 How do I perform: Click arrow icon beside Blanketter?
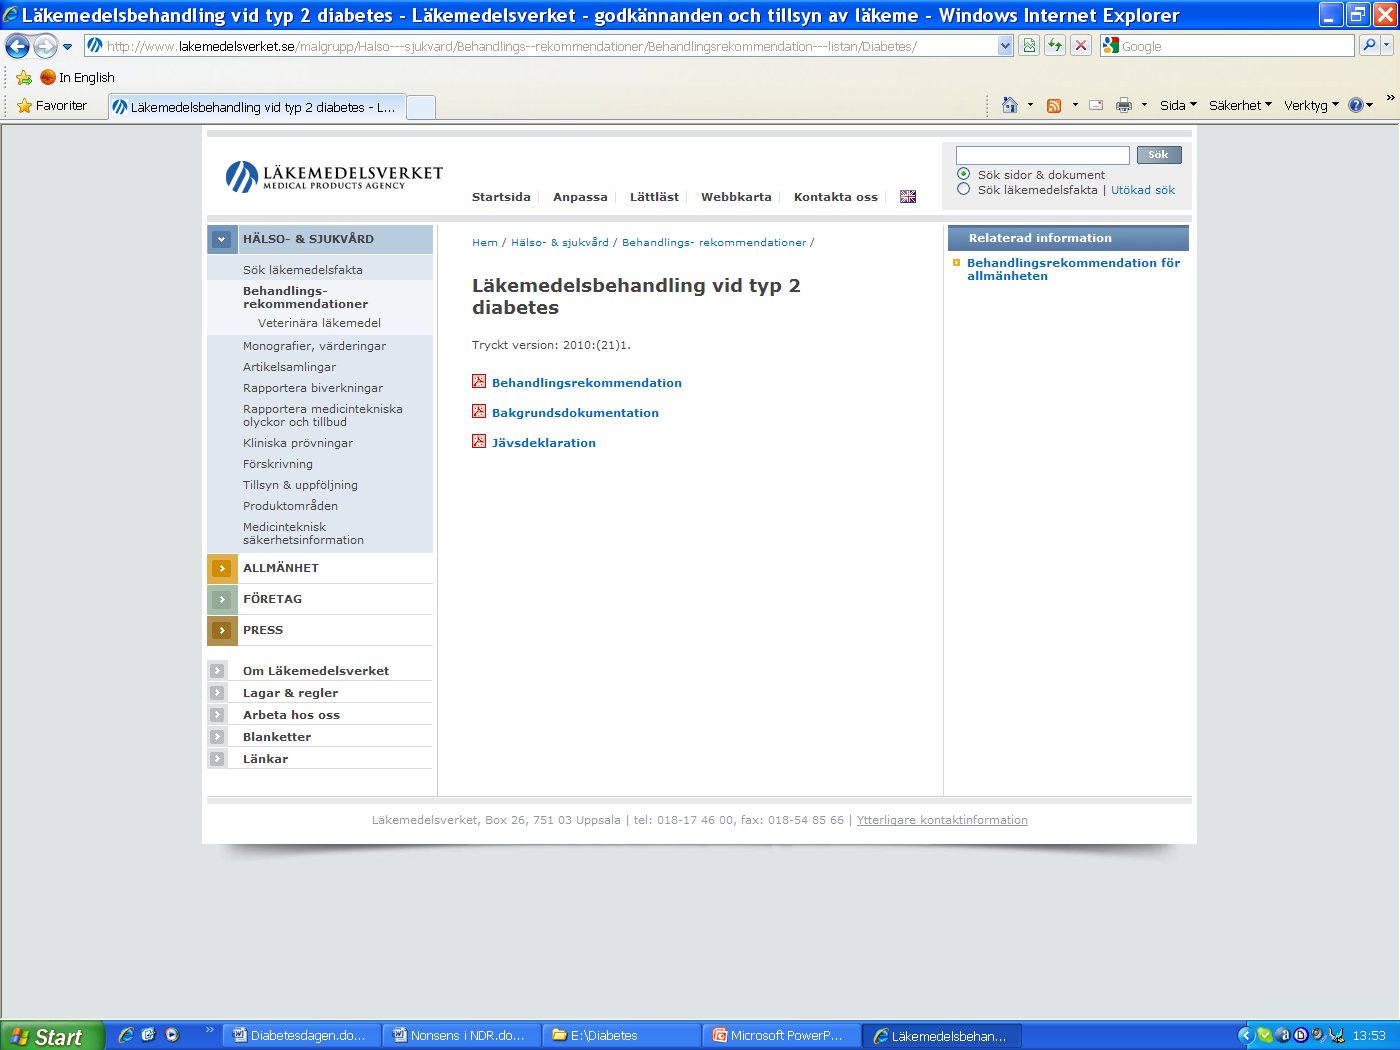[217, 736]
